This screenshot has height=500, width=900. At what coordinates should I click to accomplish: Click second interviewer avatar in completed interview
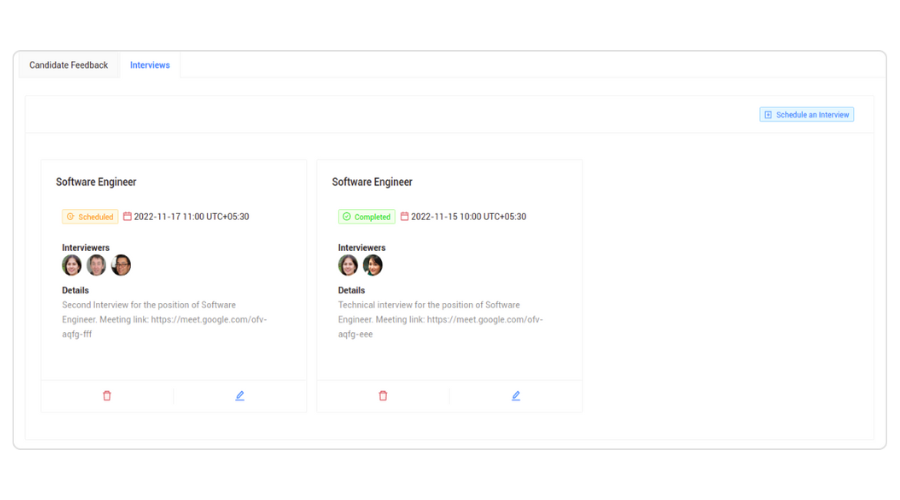[373, 265]
